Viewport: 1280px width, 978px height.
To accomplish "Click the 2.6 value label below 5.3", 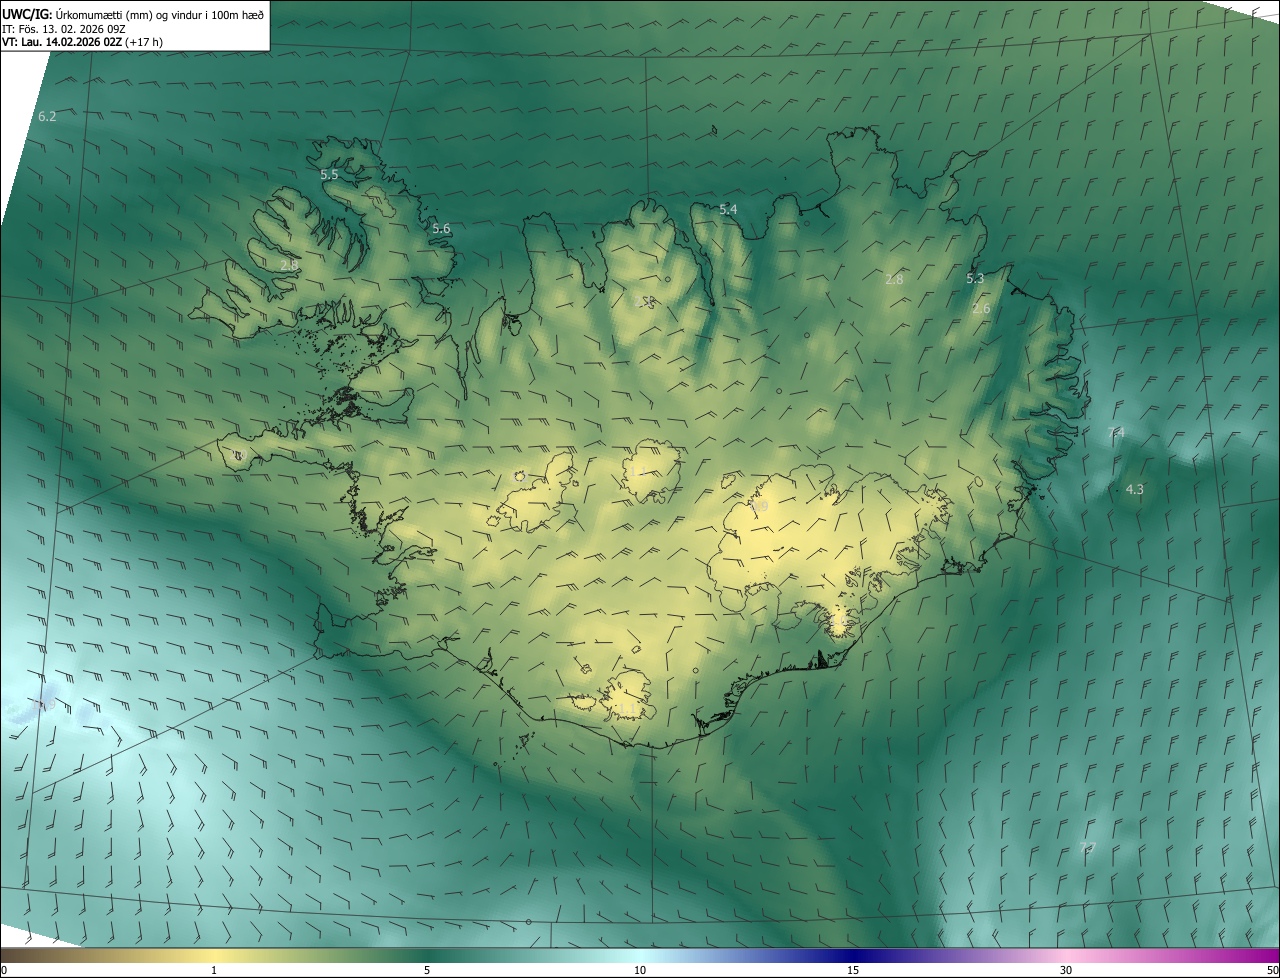I will coord(981,309).
